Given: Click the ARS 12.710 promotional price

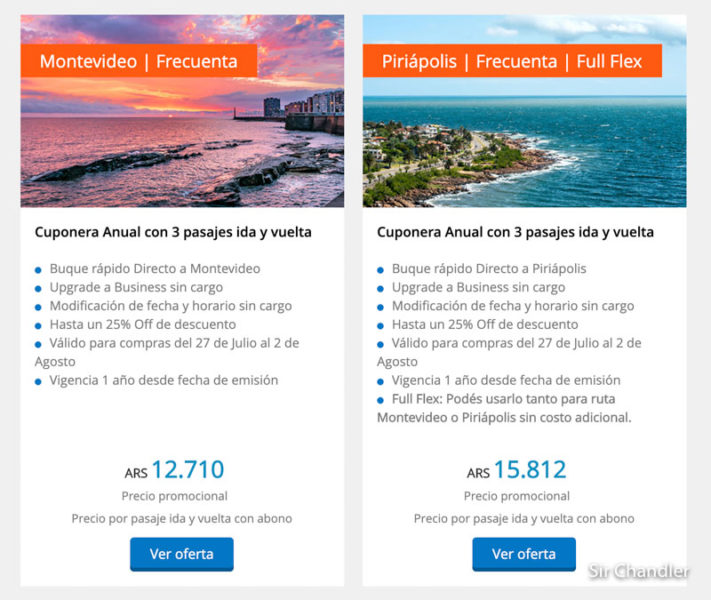Looking at the screenshot, I should click(175, 470).
